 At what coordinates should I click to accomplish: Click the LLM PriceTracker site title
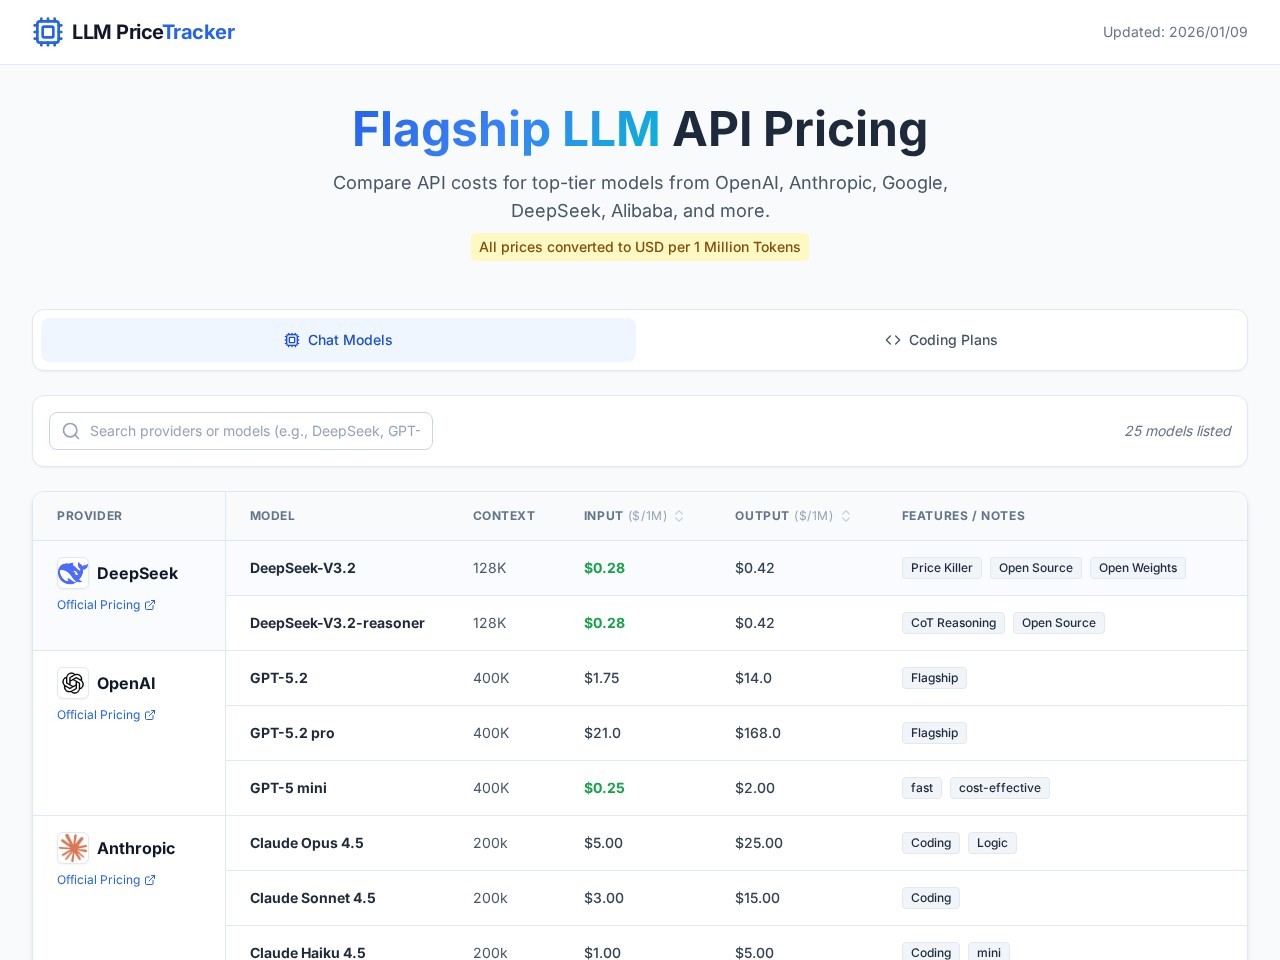point(153,32)
